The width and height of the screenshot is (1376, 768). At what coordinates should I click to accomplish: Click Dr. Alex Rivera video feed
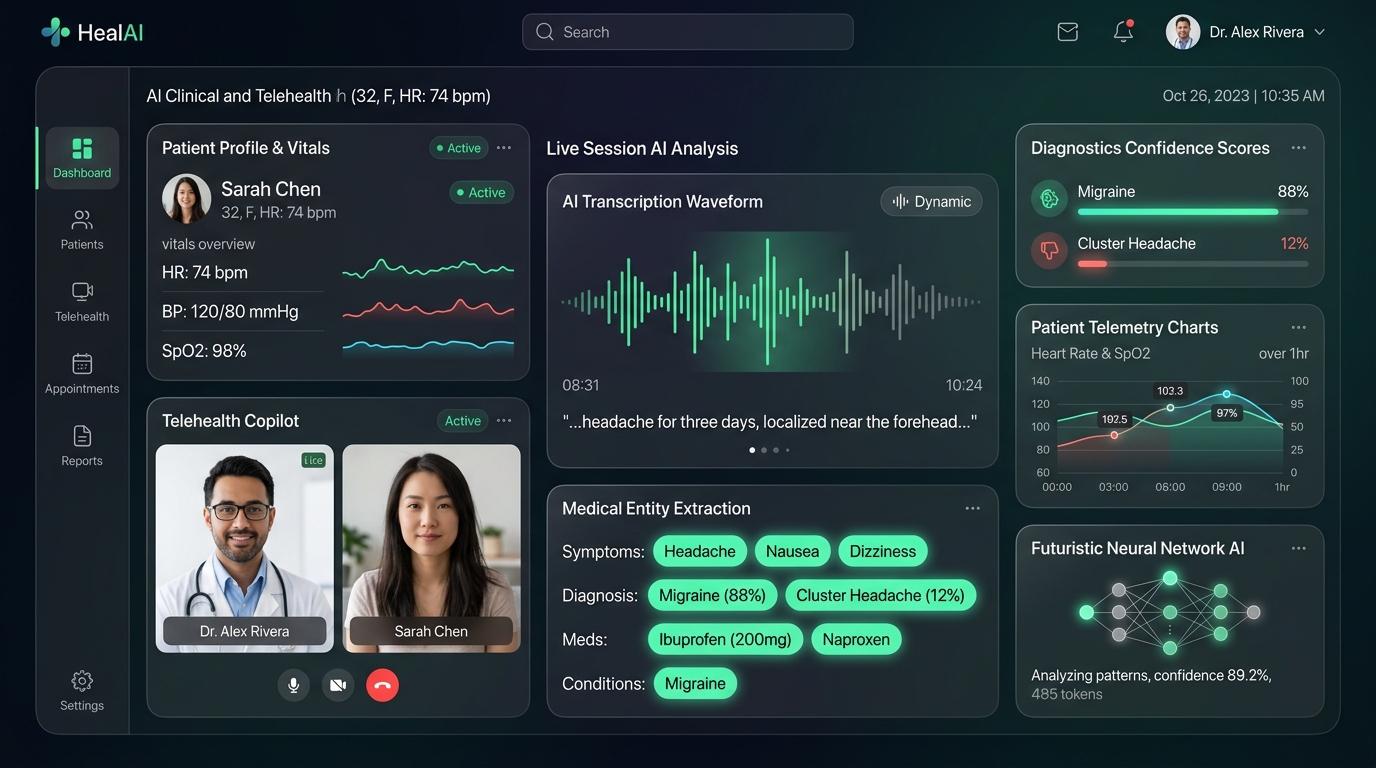pos(245,549)
